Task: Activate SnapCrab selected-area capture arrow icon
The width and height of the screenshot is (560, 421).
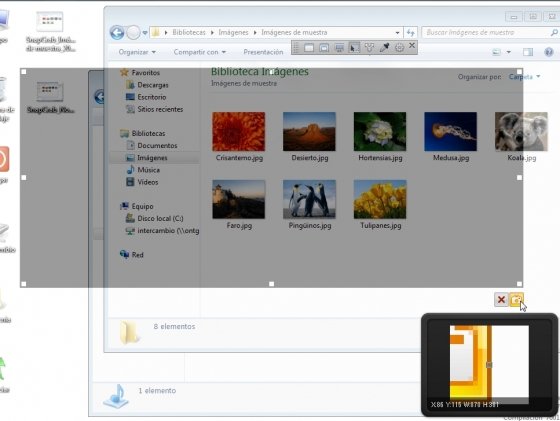Action: click(x=354, y=47)
